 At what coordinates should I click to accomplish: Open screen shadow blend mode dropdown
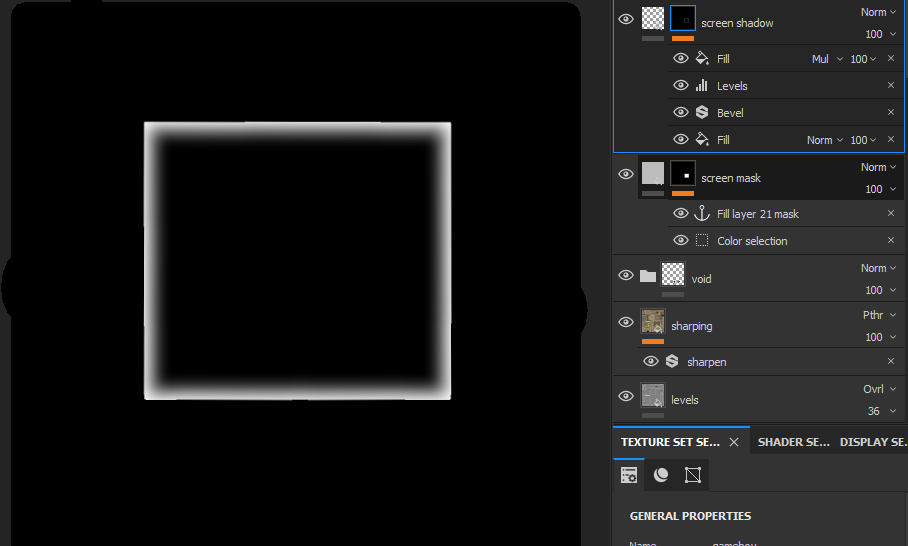pos(878,12)
